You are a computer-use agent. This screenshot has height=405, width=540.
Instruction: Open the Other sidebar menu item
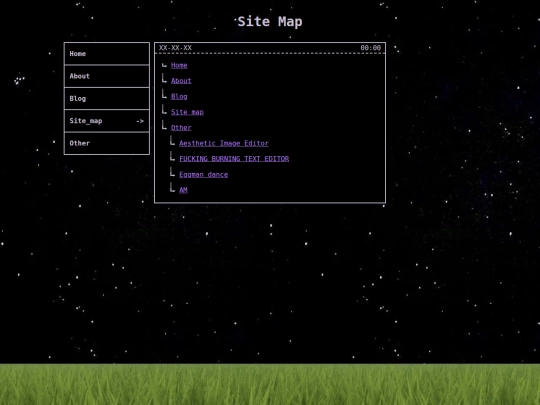point(107,143)
